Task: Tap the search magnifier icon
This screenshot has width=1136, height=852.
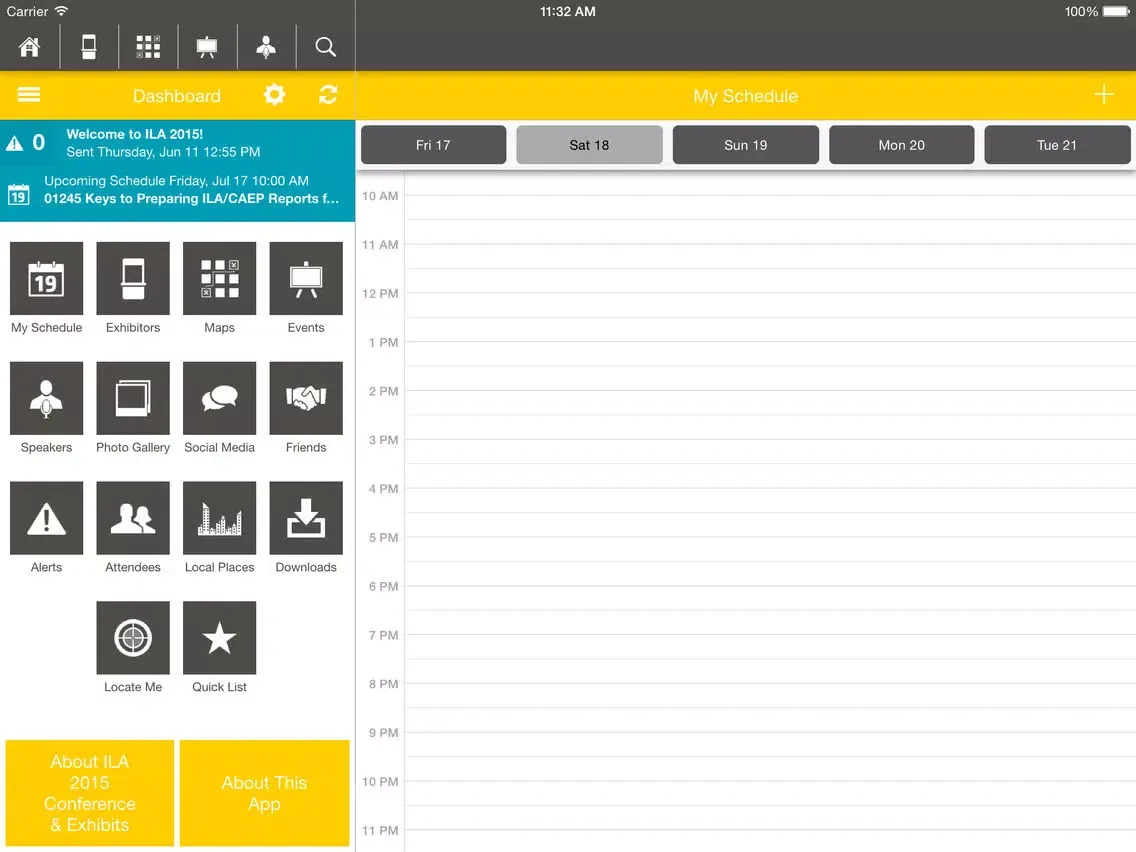Action: (325, 47)
